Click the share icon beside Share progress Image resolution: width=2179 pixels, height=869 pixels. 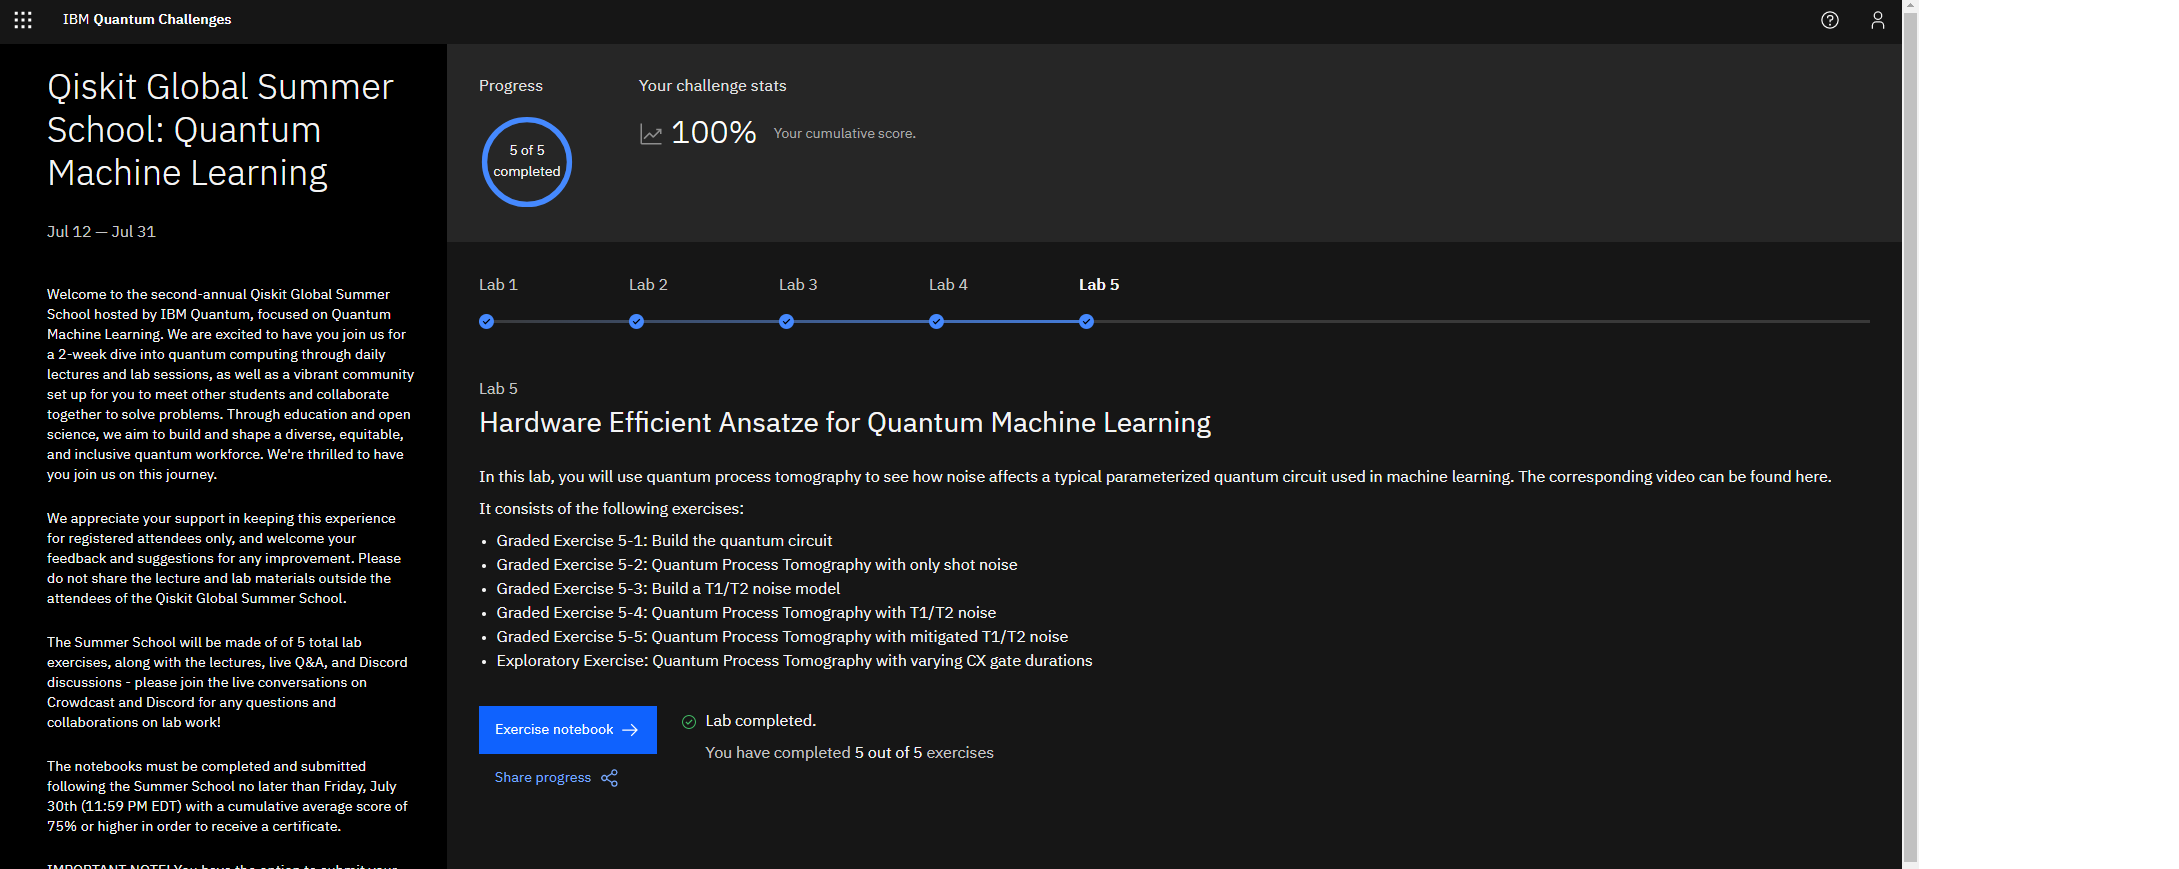pos(610,778)
